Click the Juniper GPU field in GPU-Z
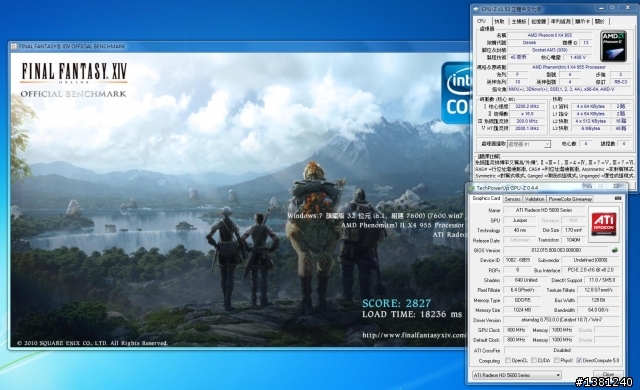 coord(520,220)
